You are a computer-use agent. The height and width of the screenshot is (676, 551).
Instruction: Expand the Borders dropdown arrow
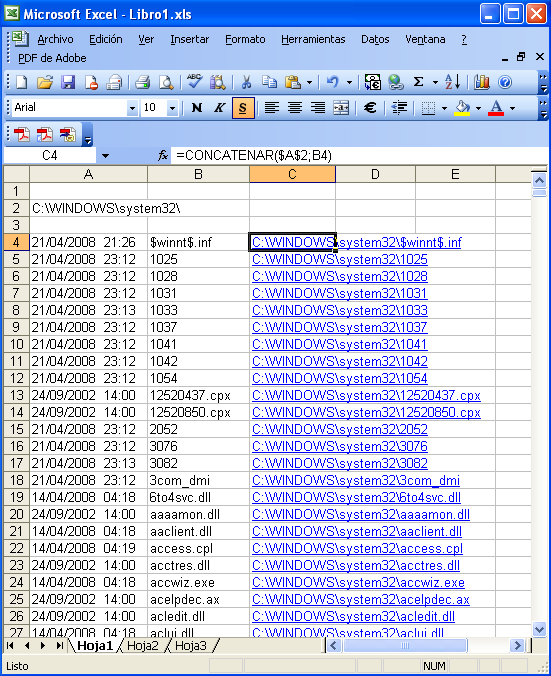[x=445, y=108]
